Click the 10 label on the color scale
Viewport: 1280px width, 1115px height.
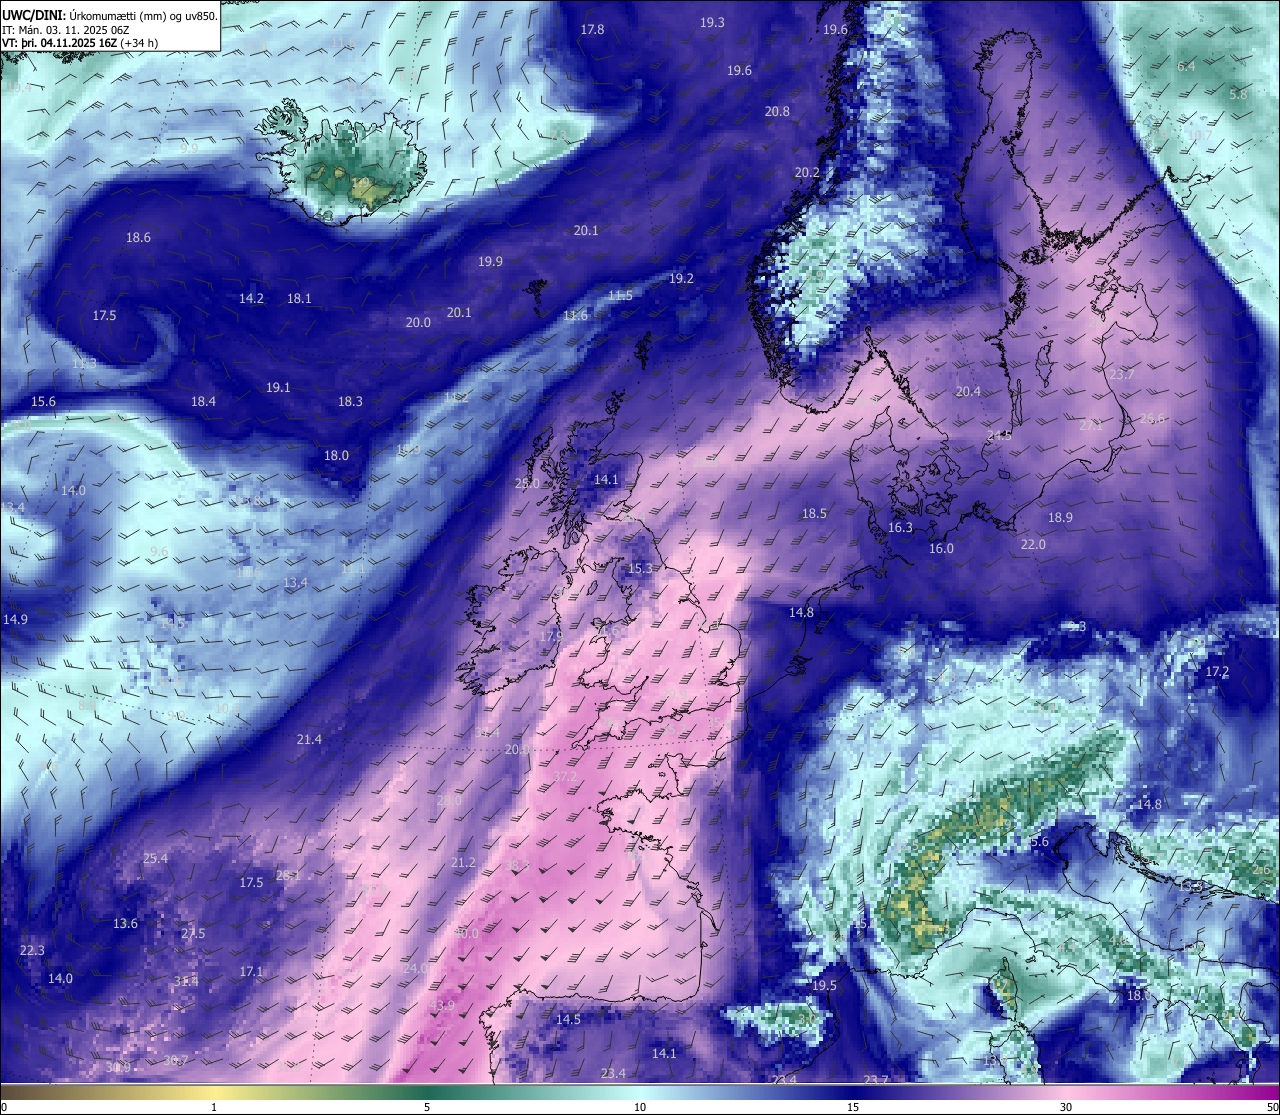(x=640, y=1107)
